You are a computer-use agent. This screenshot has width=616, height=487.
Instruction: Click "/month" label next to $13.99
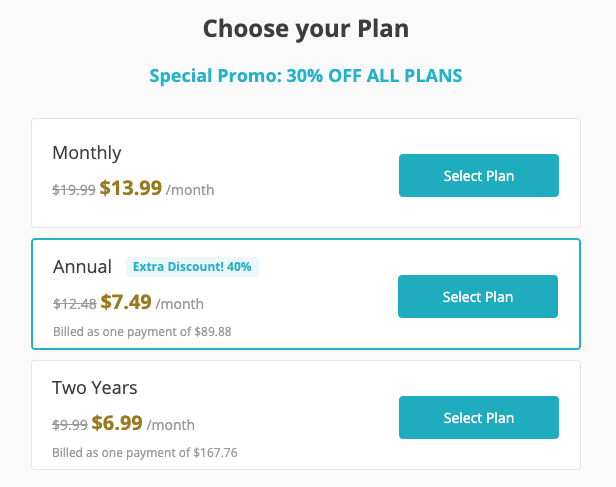pos(190,190)
